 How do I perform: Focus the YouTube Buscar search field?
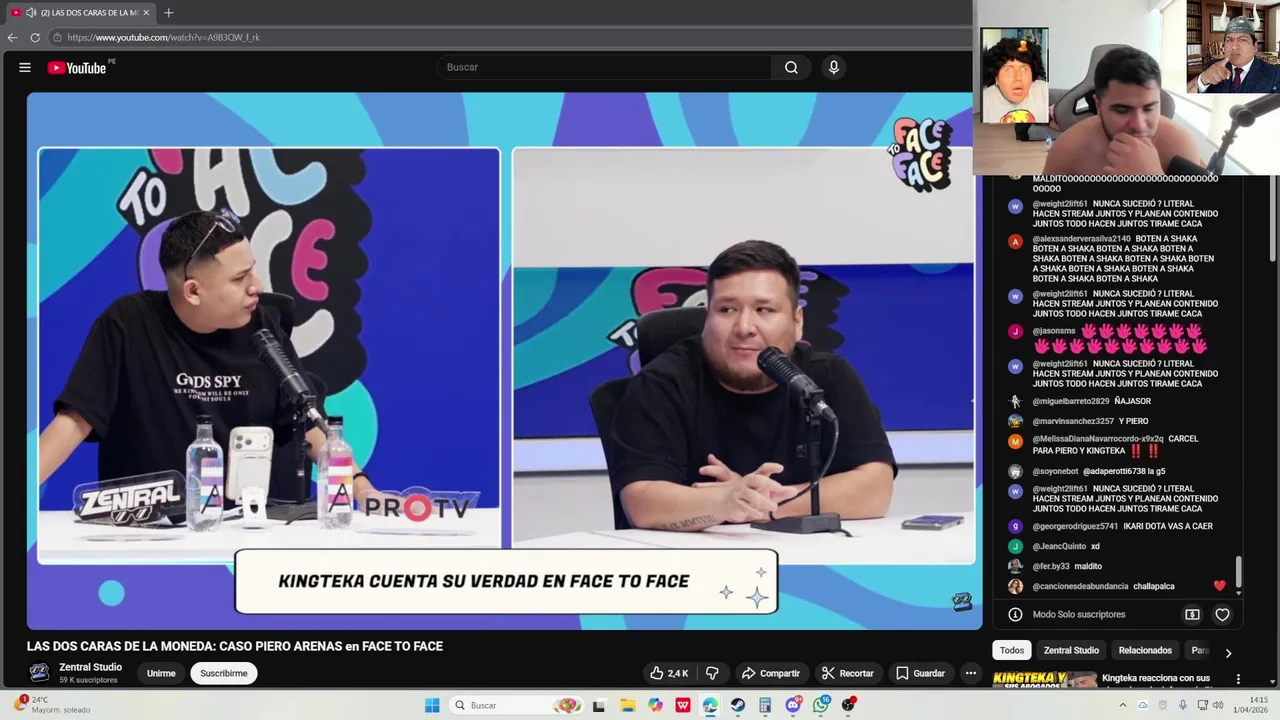coord(603,67)
